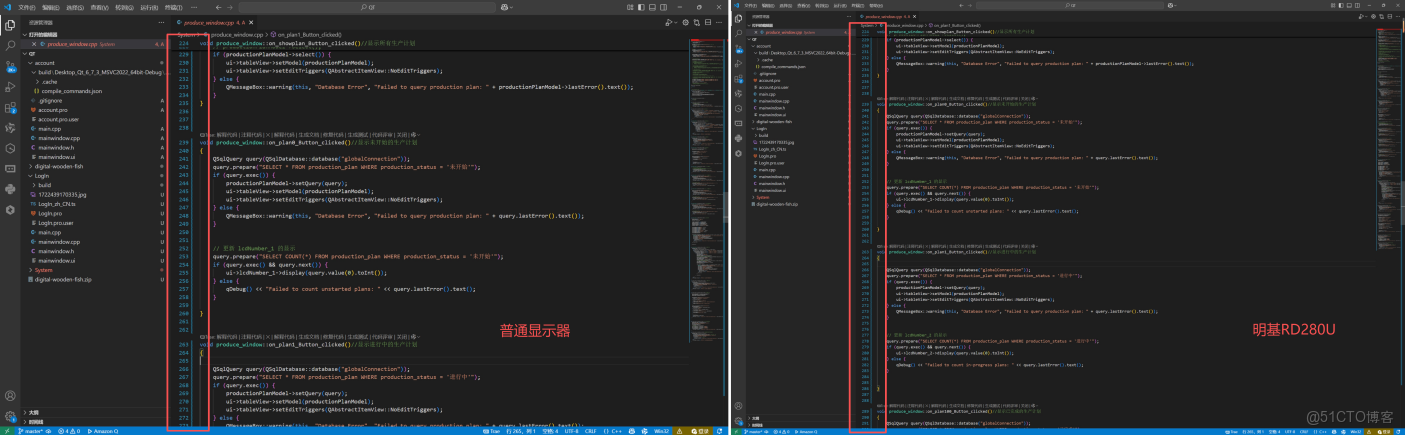
Task: Open 文件(F) menu in left window
Action: [x=28, y=6]
